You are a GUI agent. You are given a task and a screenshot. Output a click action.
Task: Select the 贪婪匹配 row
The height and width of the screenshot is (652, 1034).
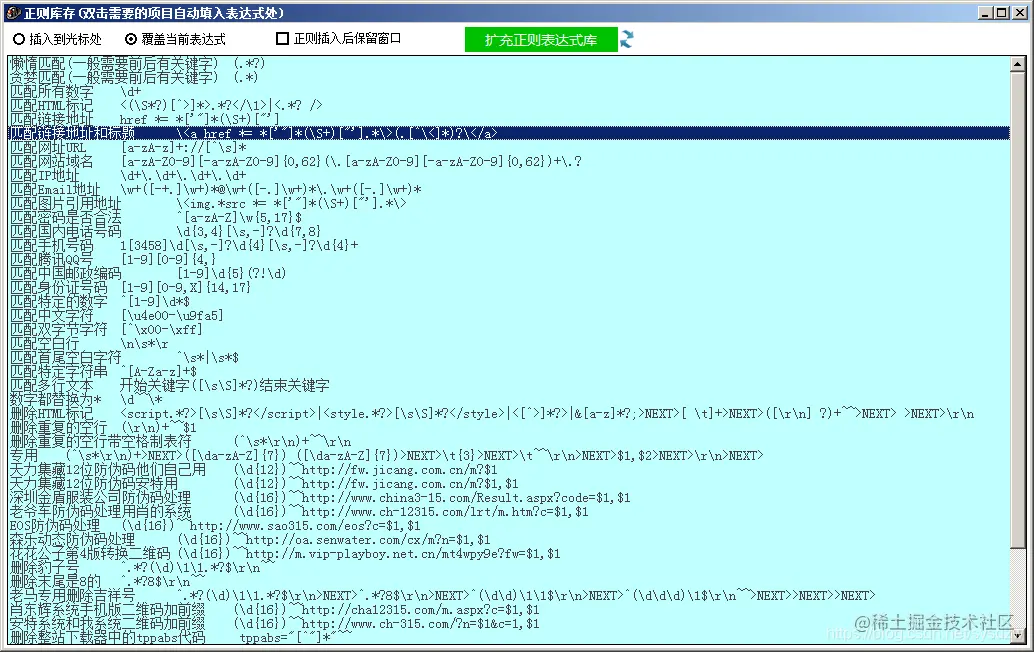click(x=509, y=77)
